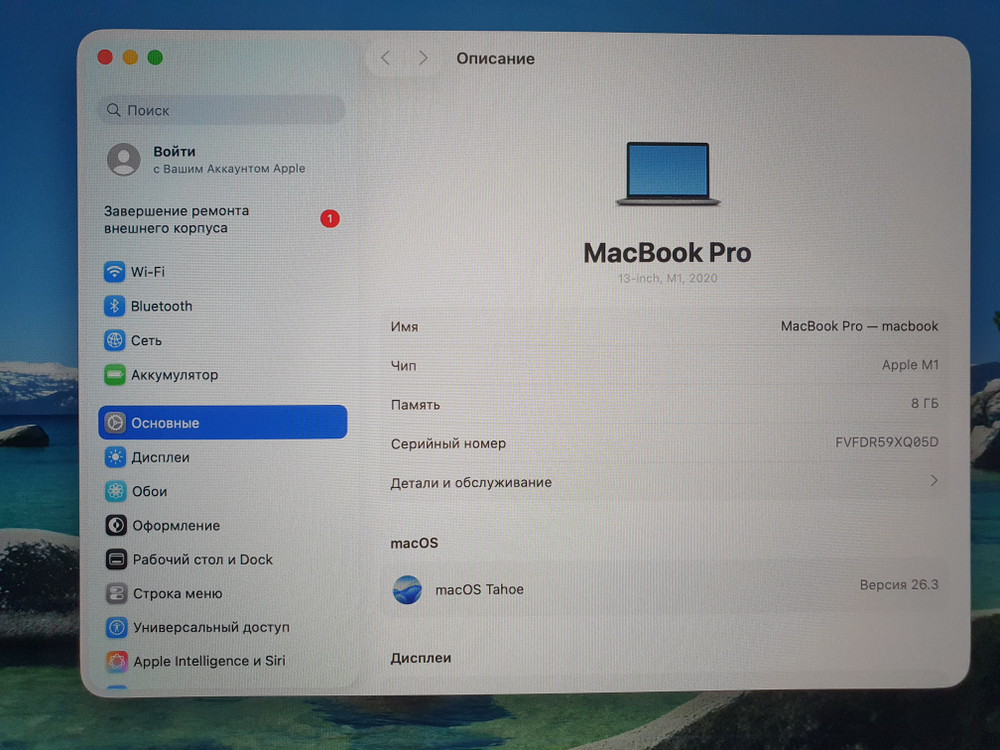Click the Чип row label
Screen dimensions: 1000x750
pos(403,366)
